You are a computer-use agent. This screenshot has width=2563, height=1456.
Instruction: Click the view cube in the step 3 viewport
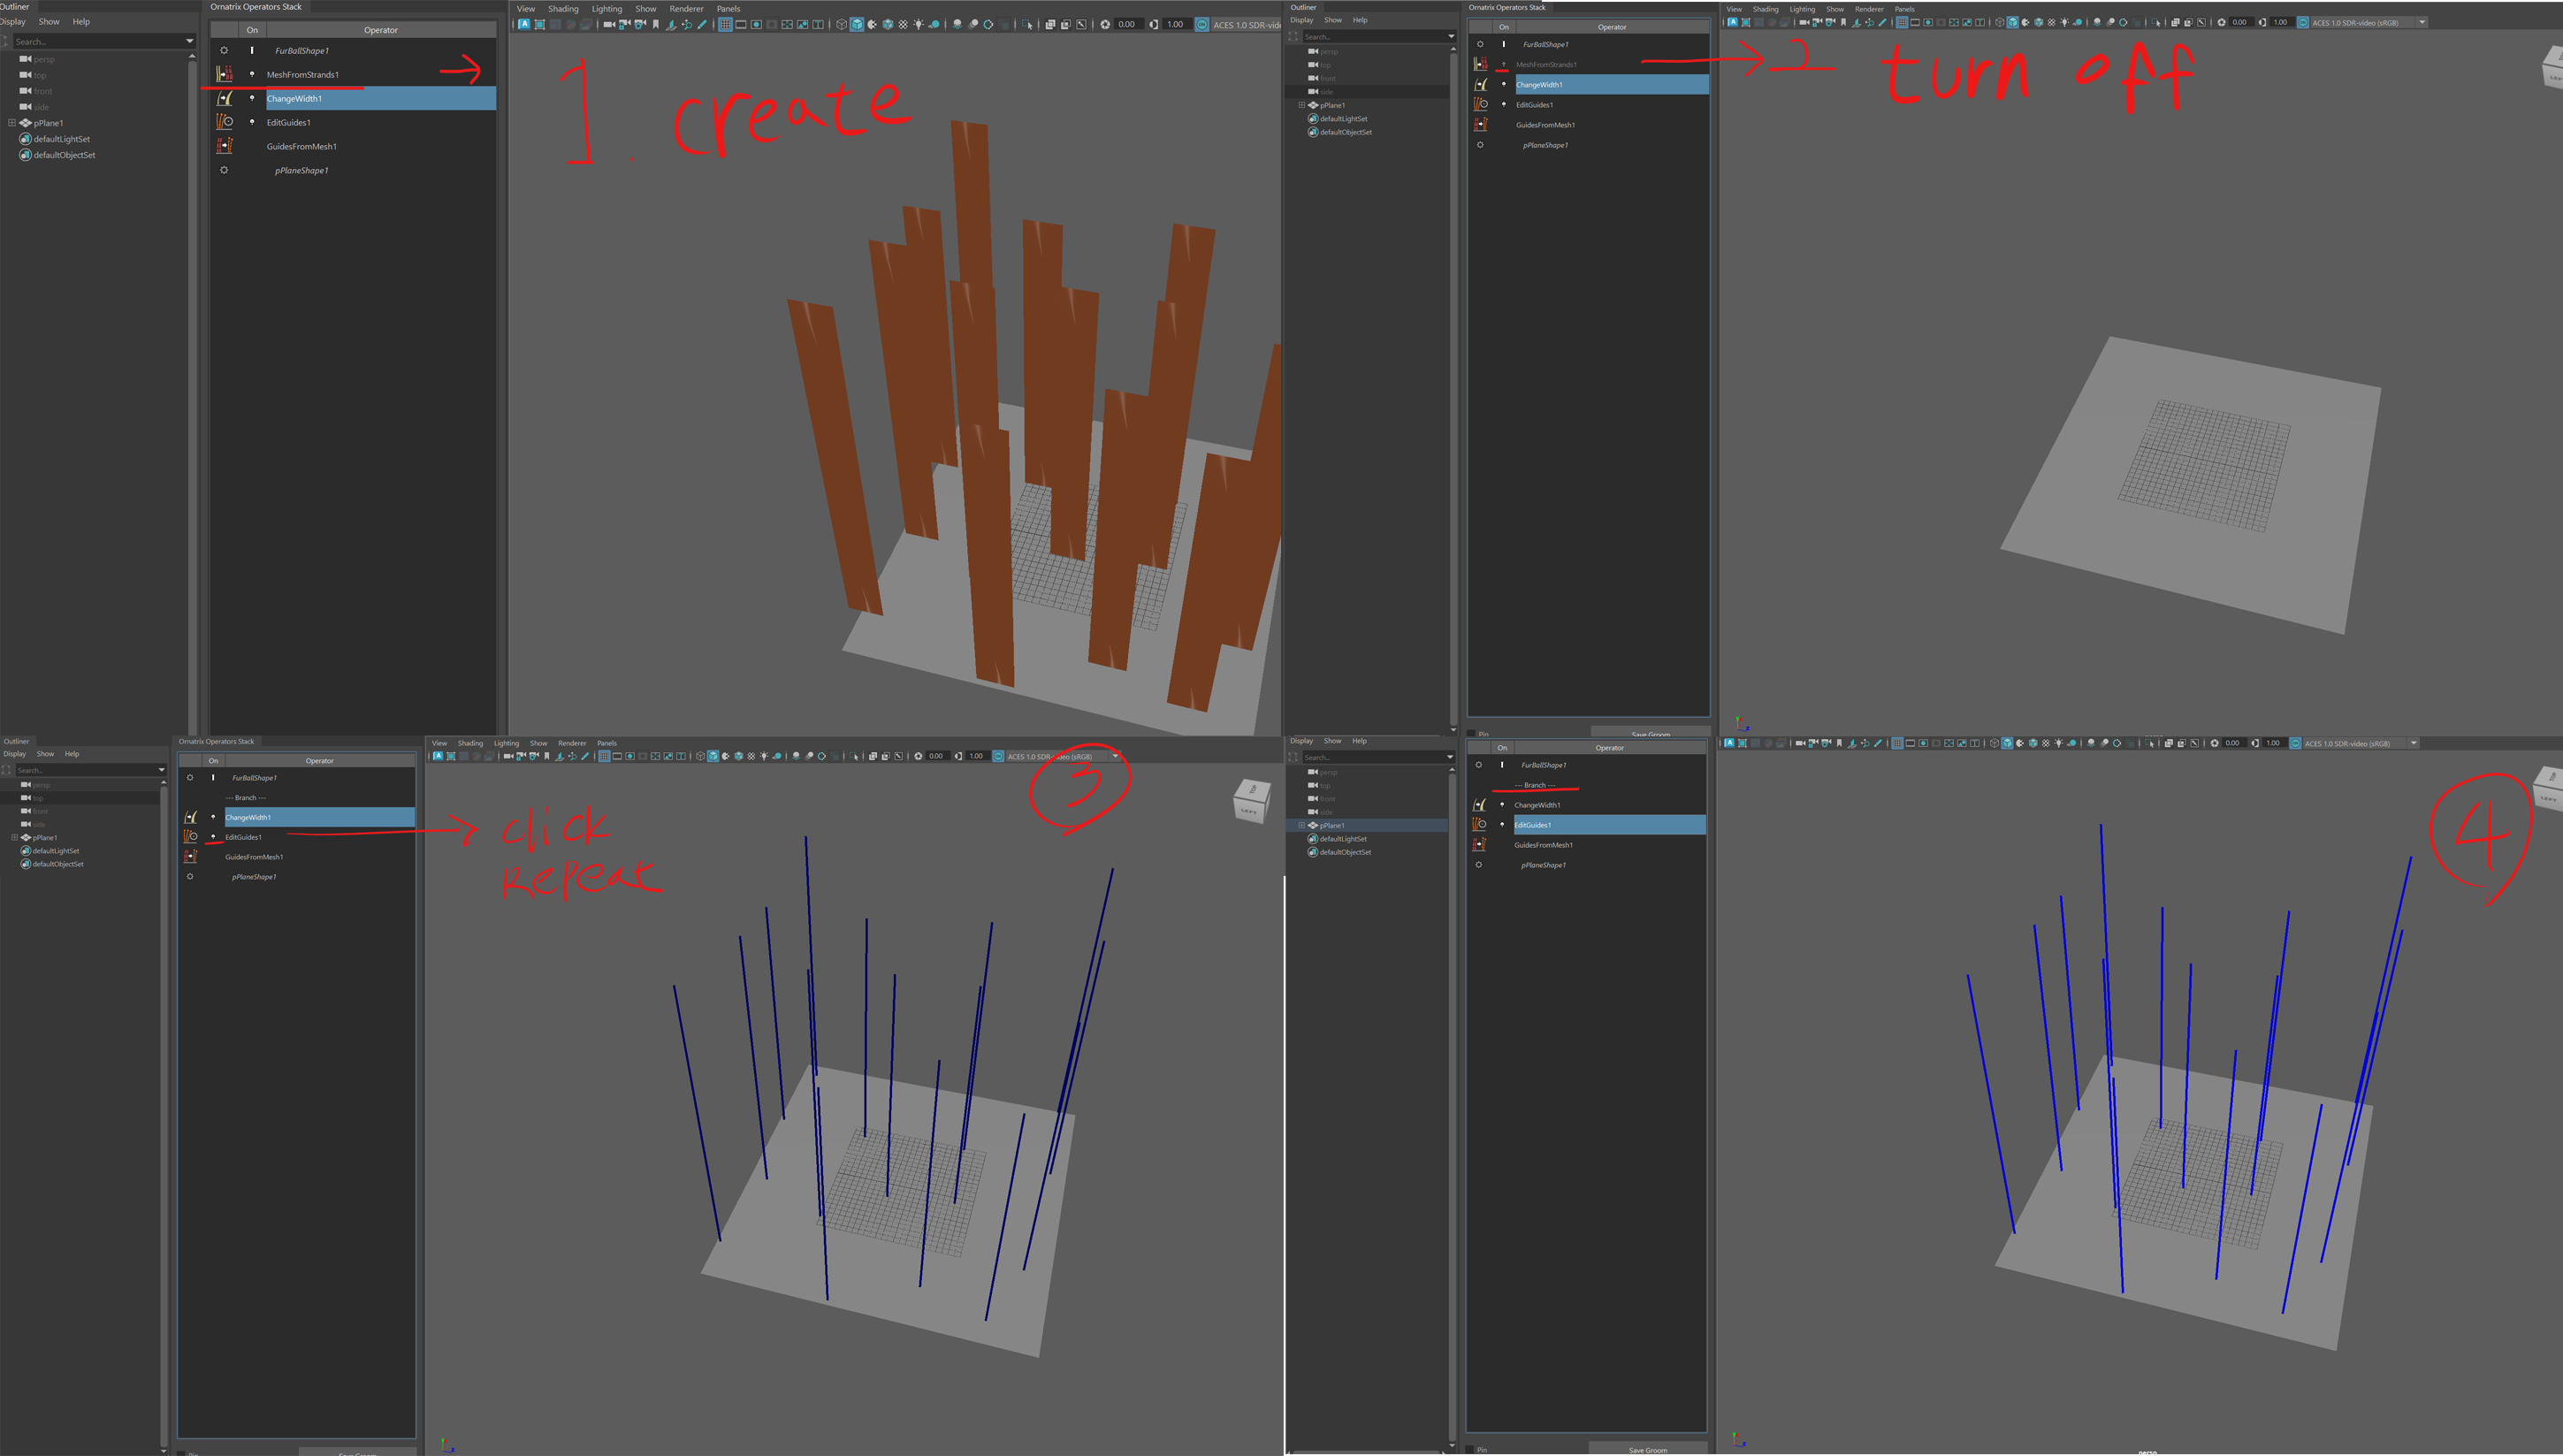(x=1250, y=801)
